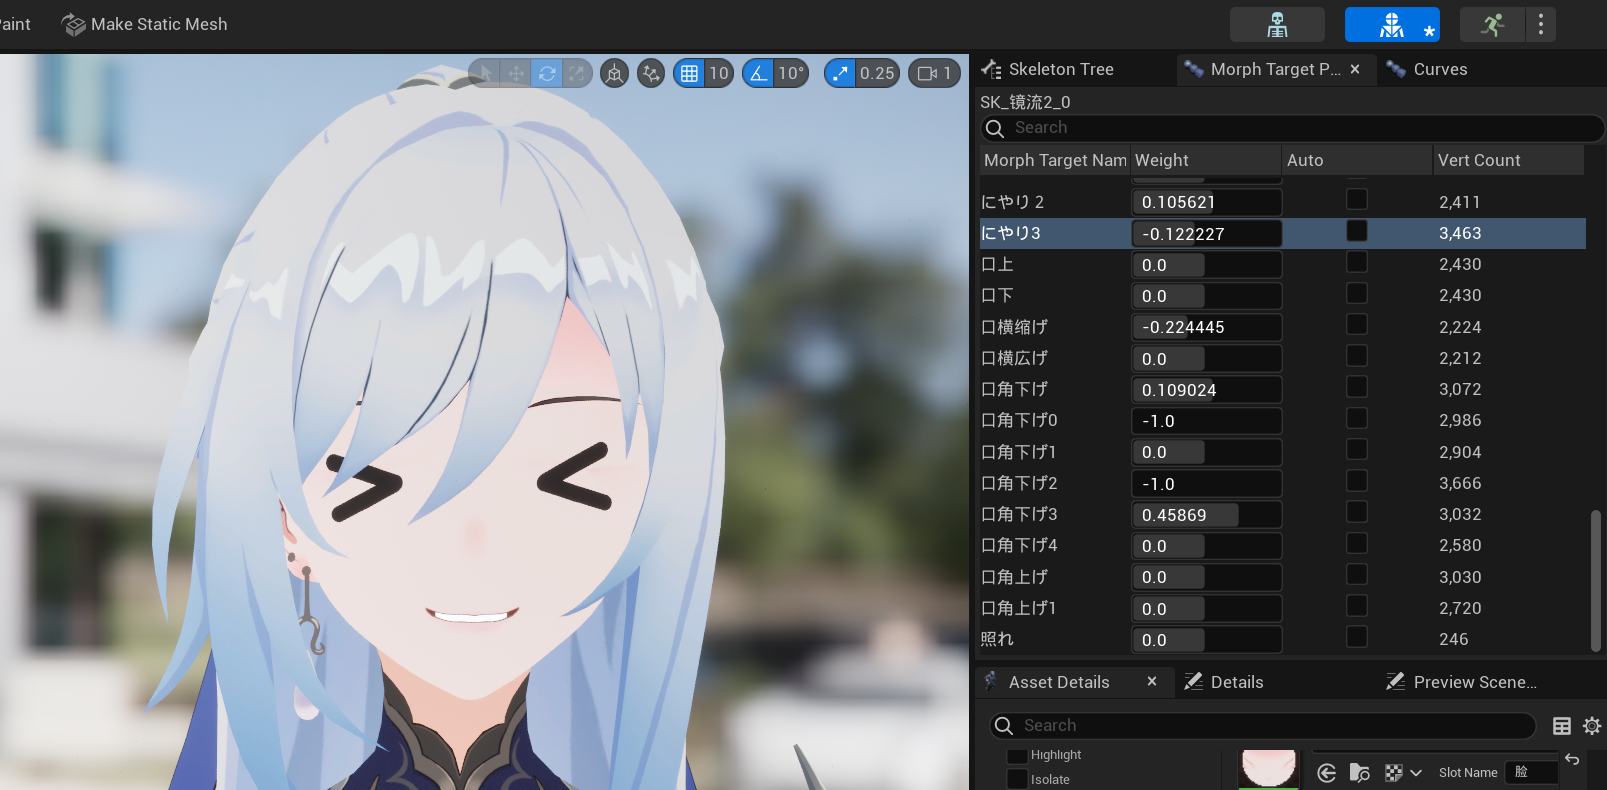Browse to material in content browser

pos(1360,773)
